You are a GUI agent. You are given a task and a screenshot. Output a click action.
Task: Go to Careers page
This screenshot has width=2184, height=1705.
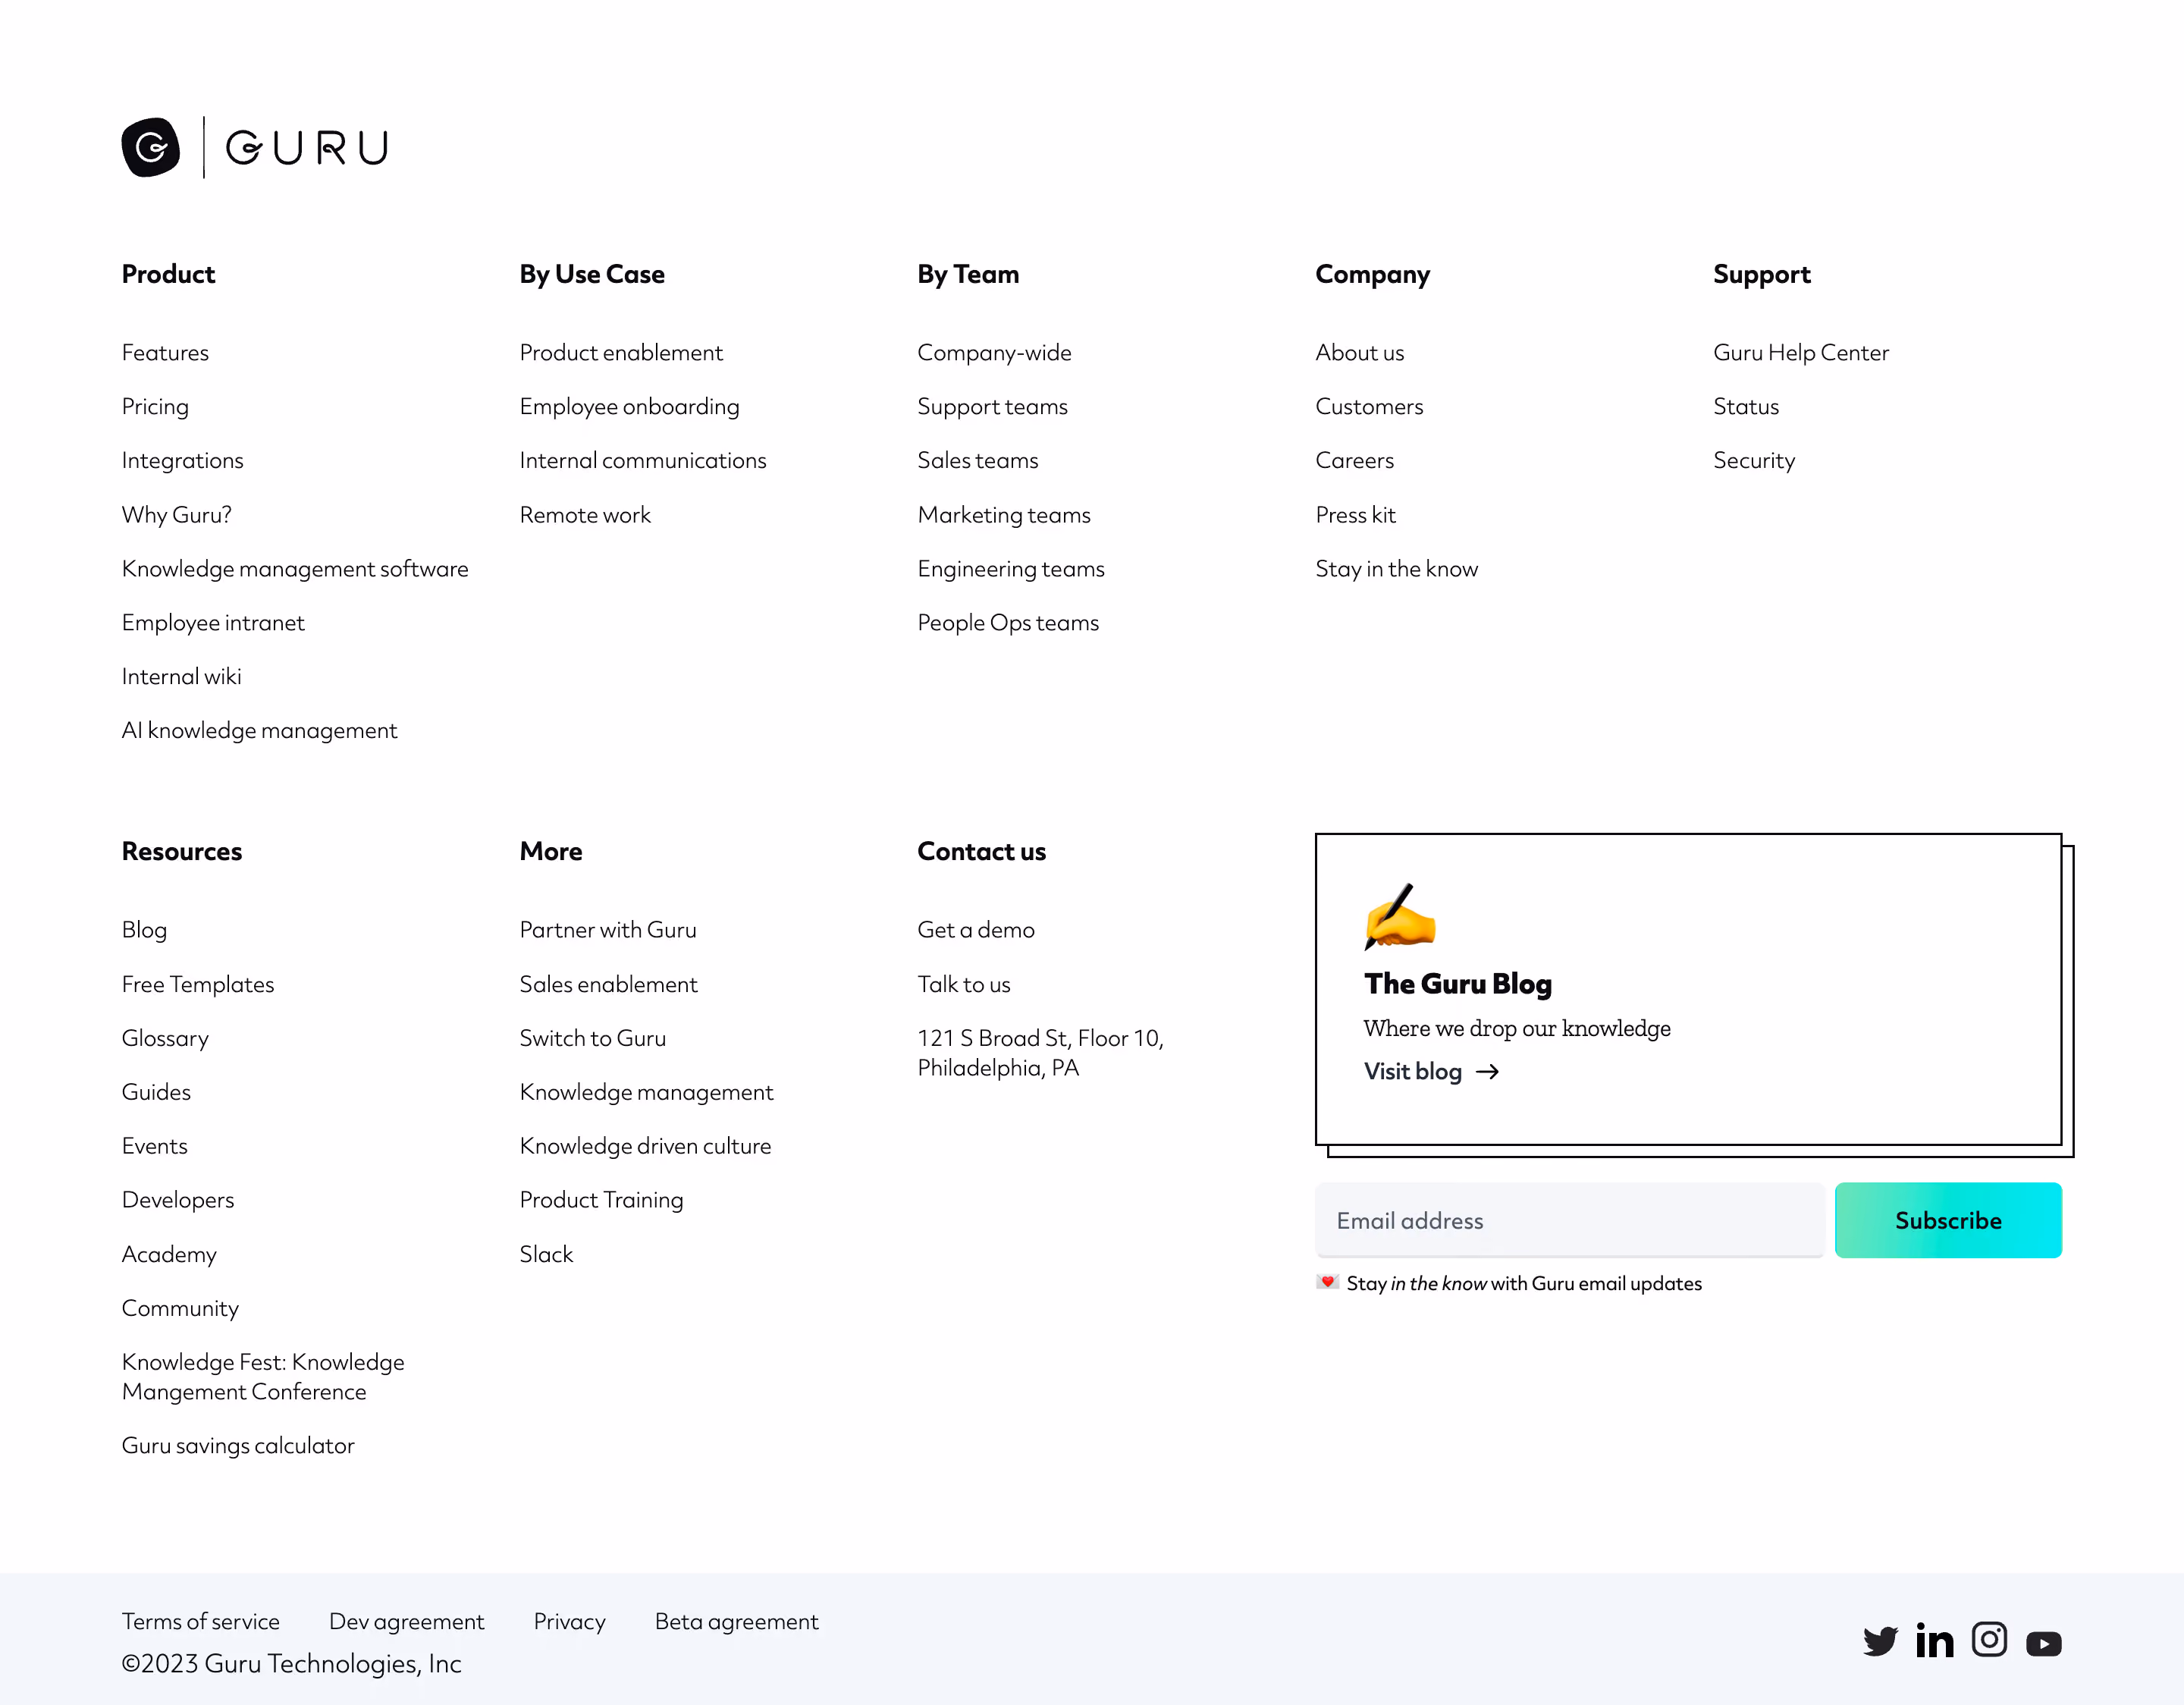point(1354,461)
